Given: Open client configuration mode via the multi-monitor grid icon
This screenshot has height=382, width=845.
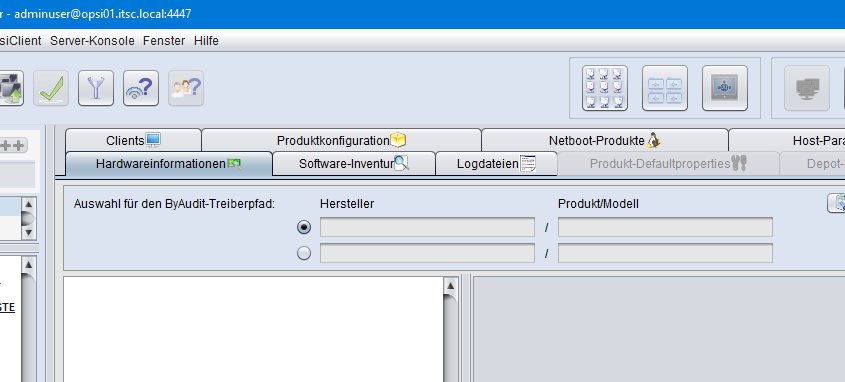Looking at the screenshot, I should tap(605, 88).
